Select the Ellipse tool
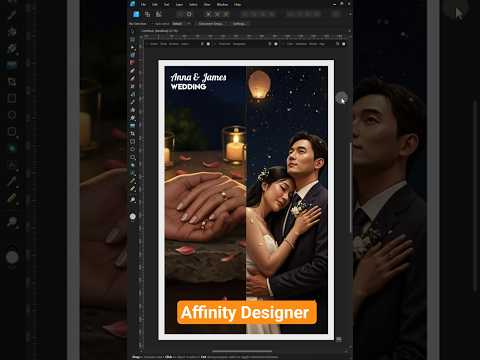Viewport: 480px width, 360px height. pyautogui.click(x=133, y=149)
